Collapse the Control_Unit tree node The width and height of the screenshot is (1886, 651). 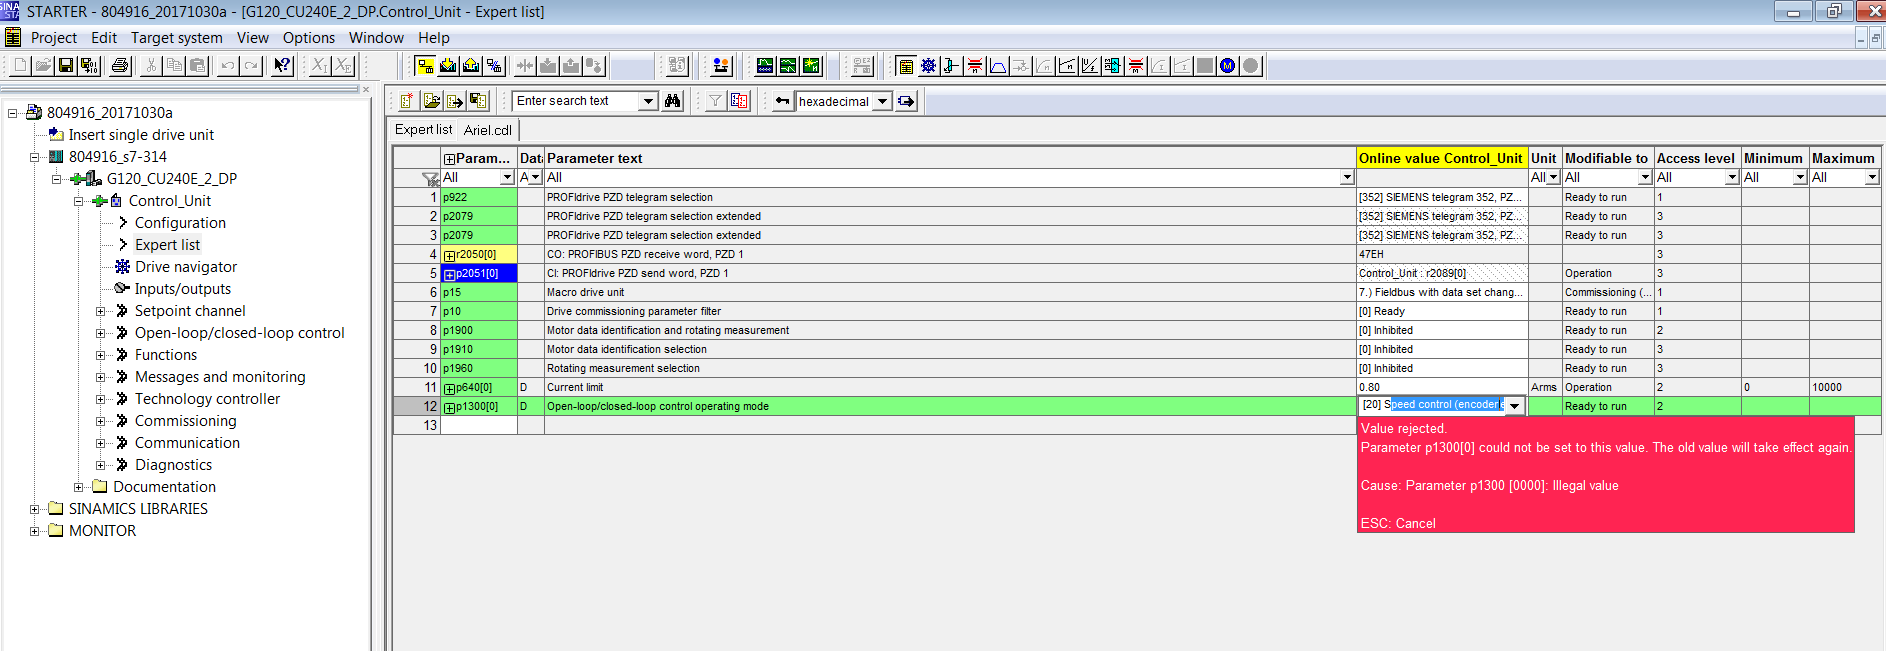coord(78,201)
